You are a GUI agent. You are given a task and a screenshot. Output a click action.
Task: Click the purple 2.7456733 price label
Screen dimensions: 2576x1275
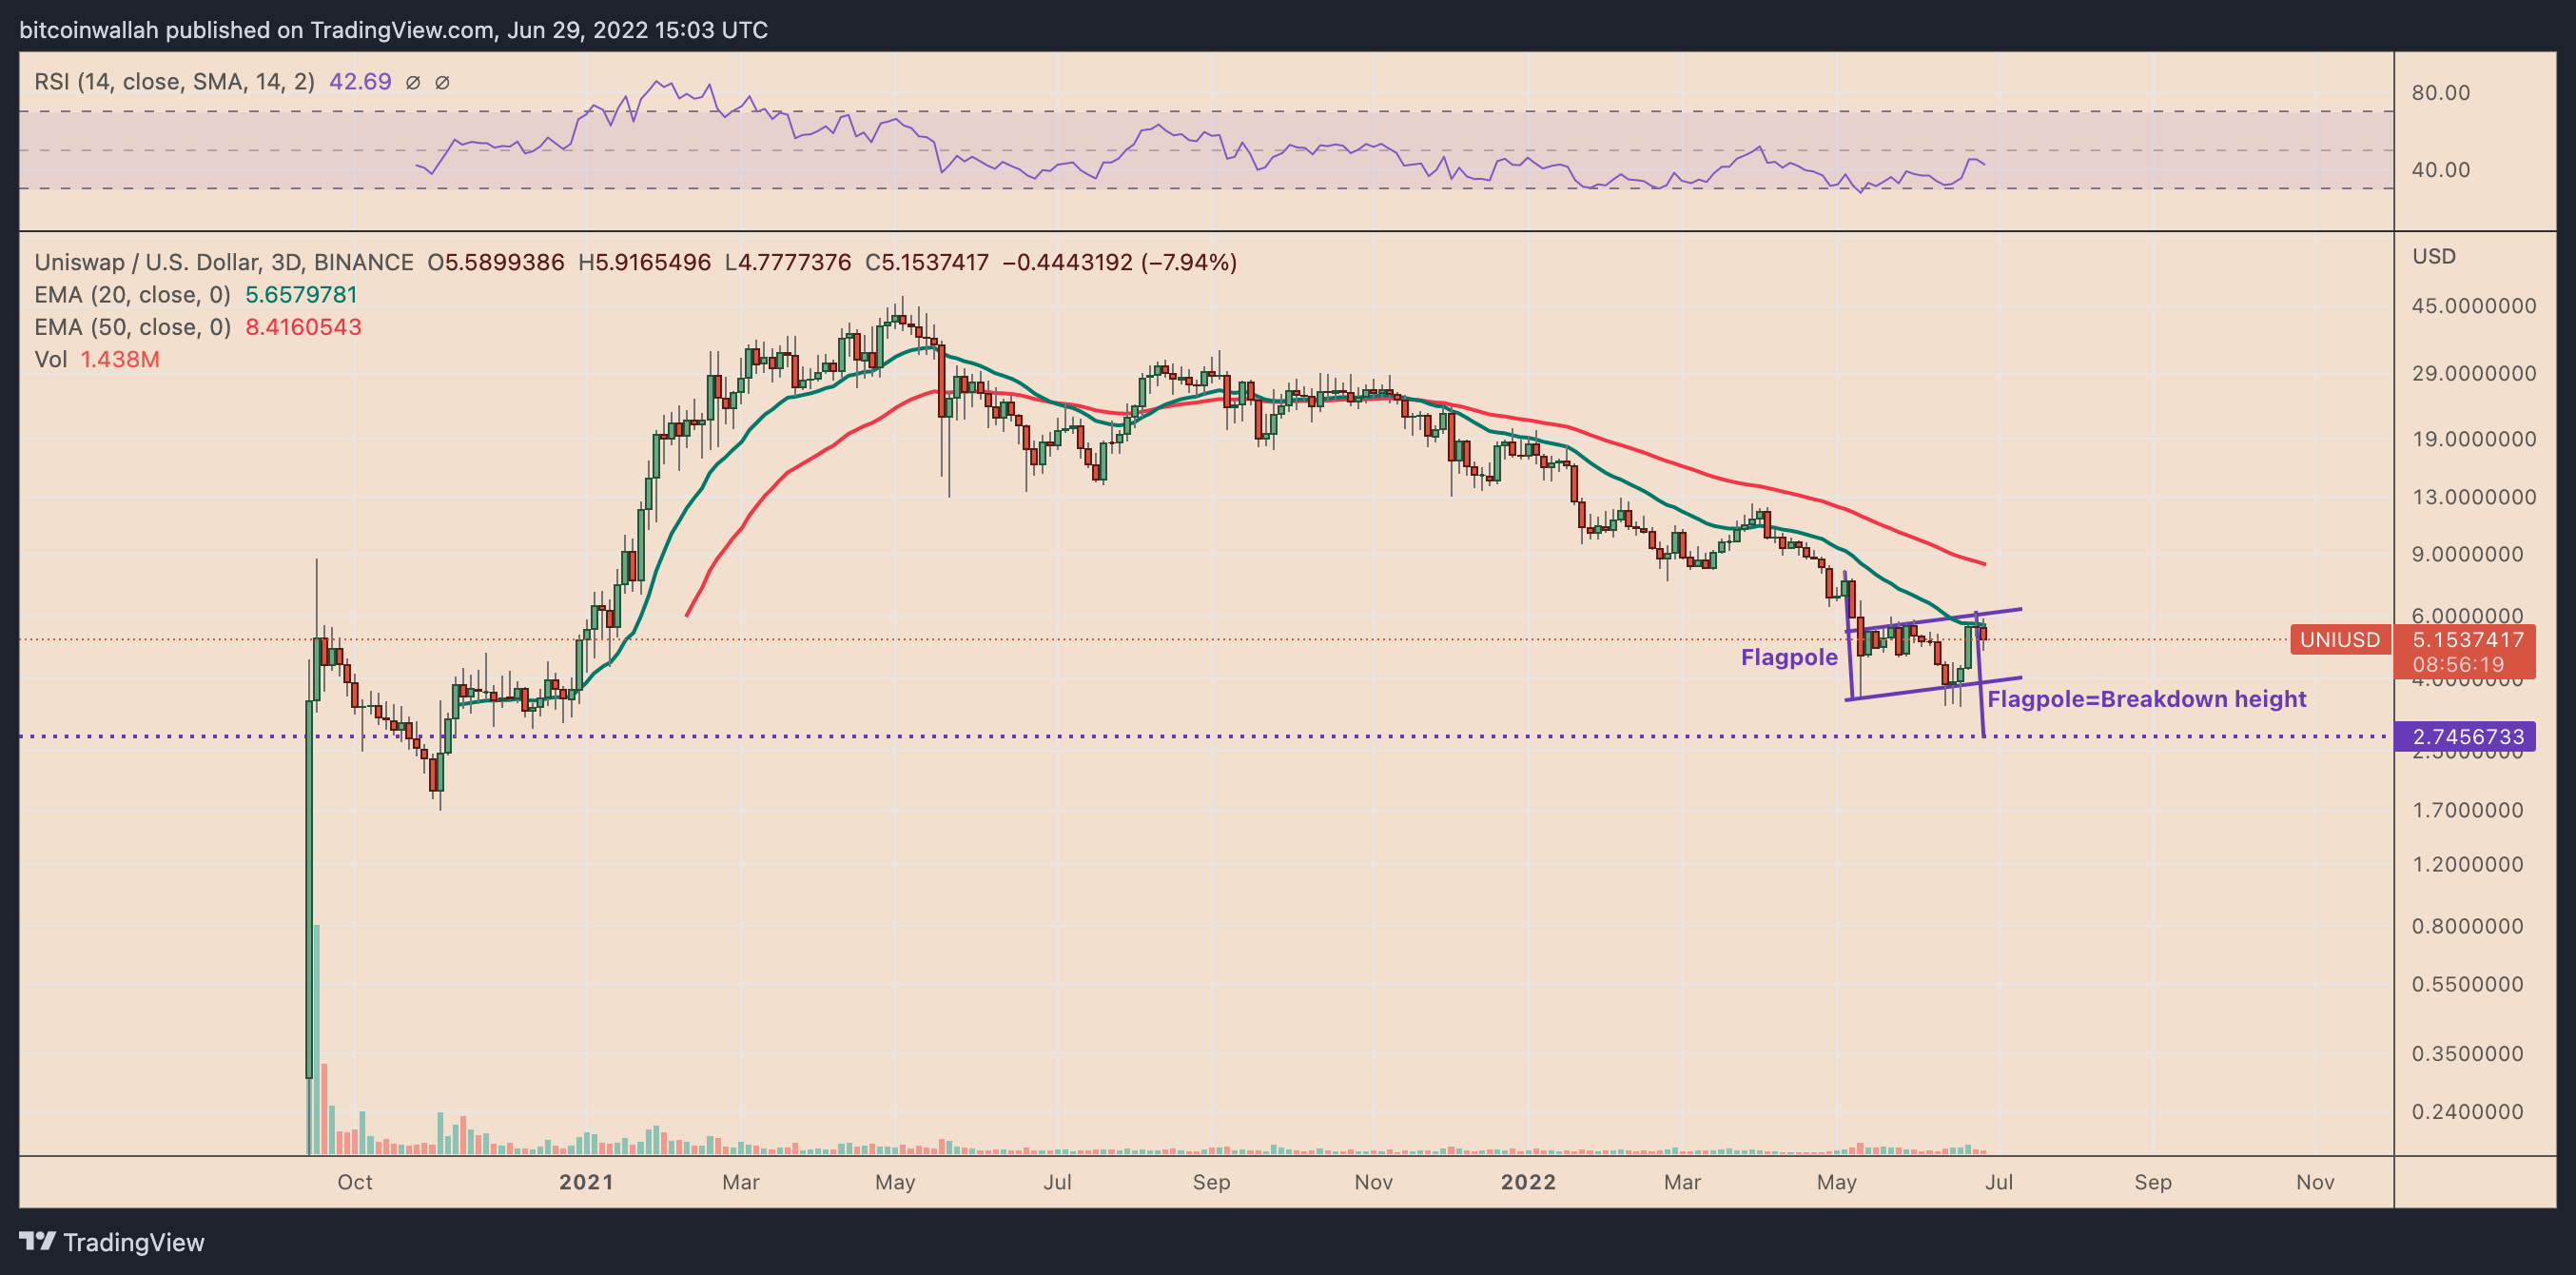tap(2467, 736)
